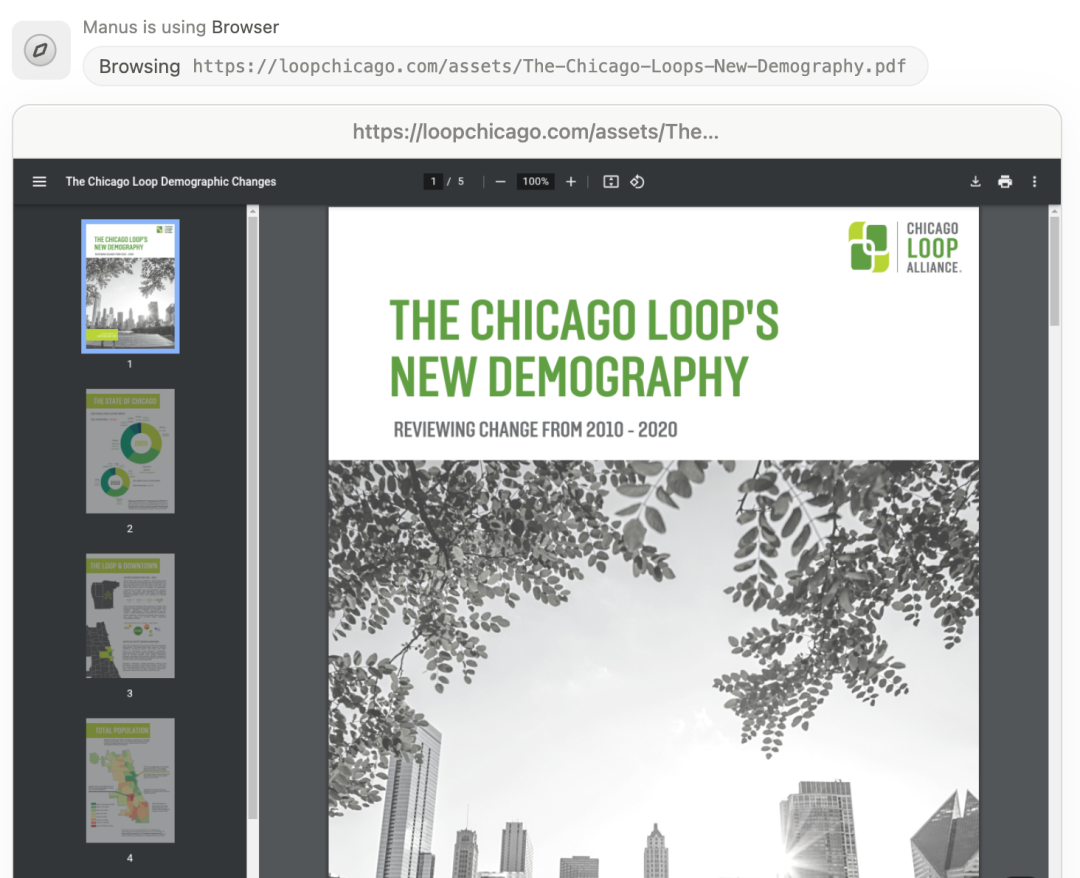Viewport: 1080px width, 878px height.
Task: Jump to page 2 State of Chicago thumbnail
Action: 130,451
